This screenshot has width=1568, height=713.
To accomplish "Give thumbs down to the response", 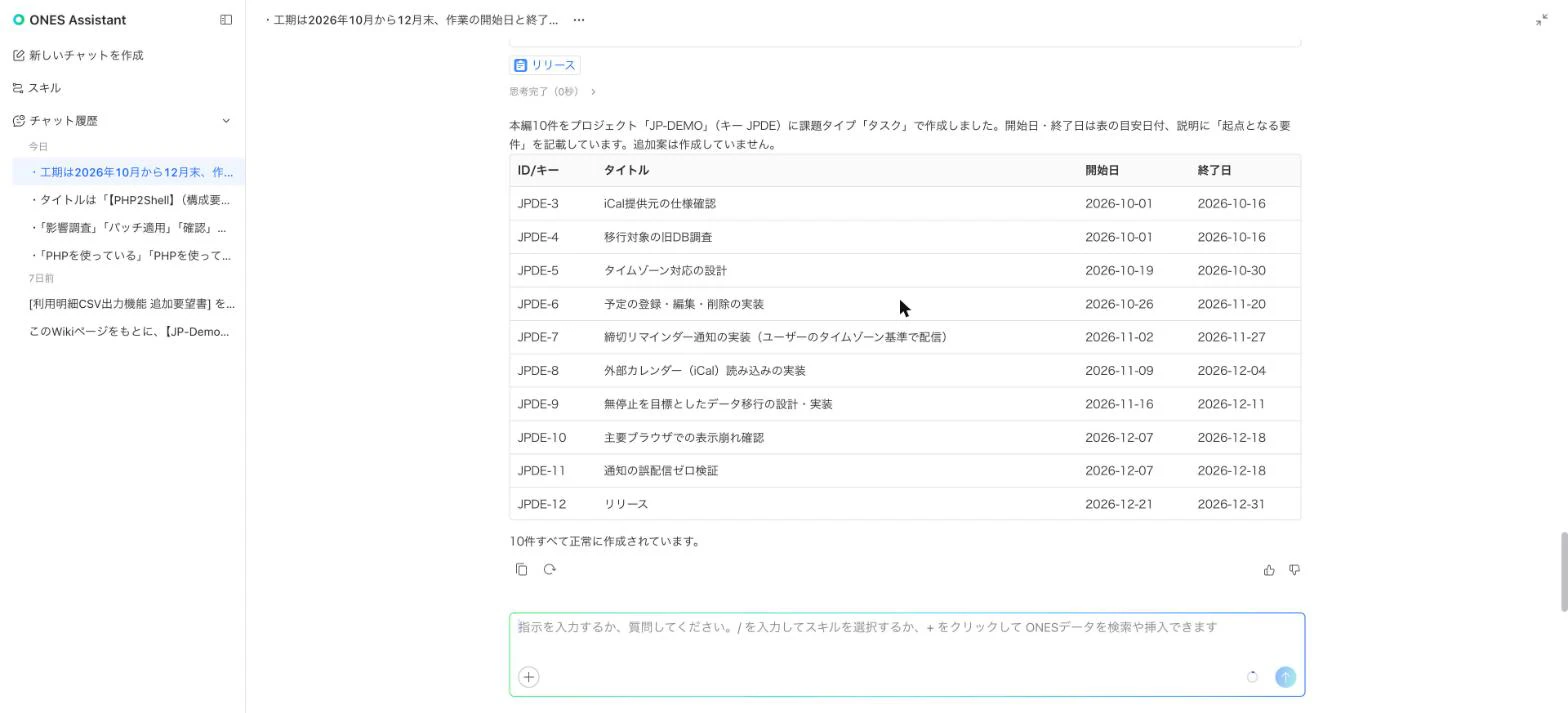I will pyautogui.click(x=1294, y=570).
